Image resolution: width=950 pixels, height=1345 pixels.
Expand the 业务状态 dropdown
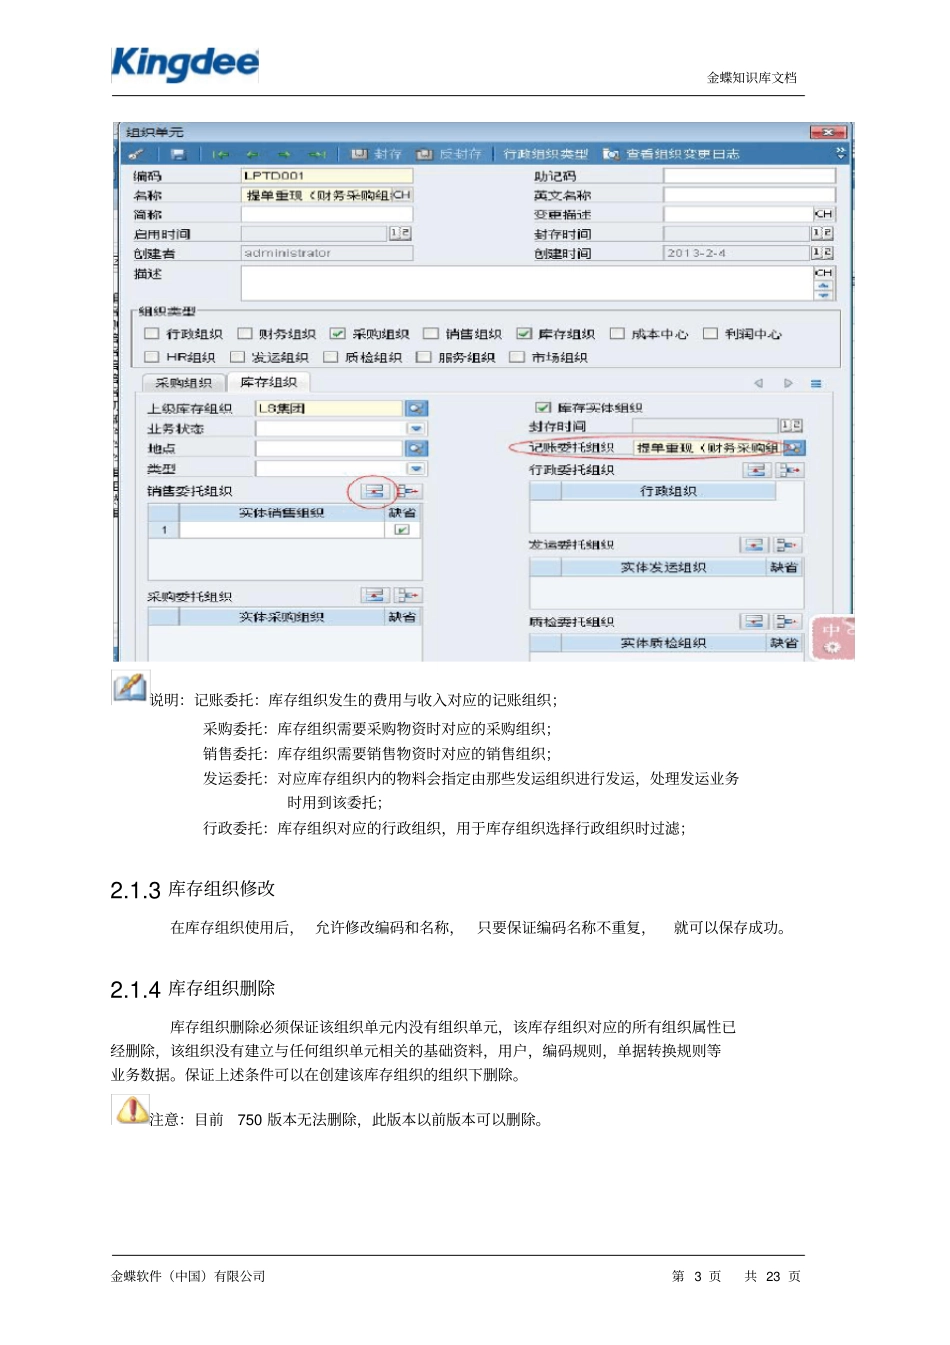(416, 428)
